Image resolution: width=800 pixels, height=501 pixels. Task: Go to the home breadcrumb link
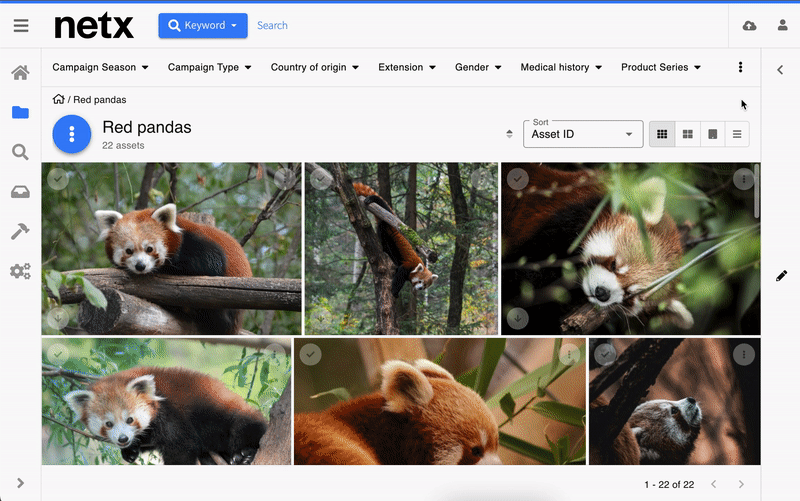tap(59, 99)
